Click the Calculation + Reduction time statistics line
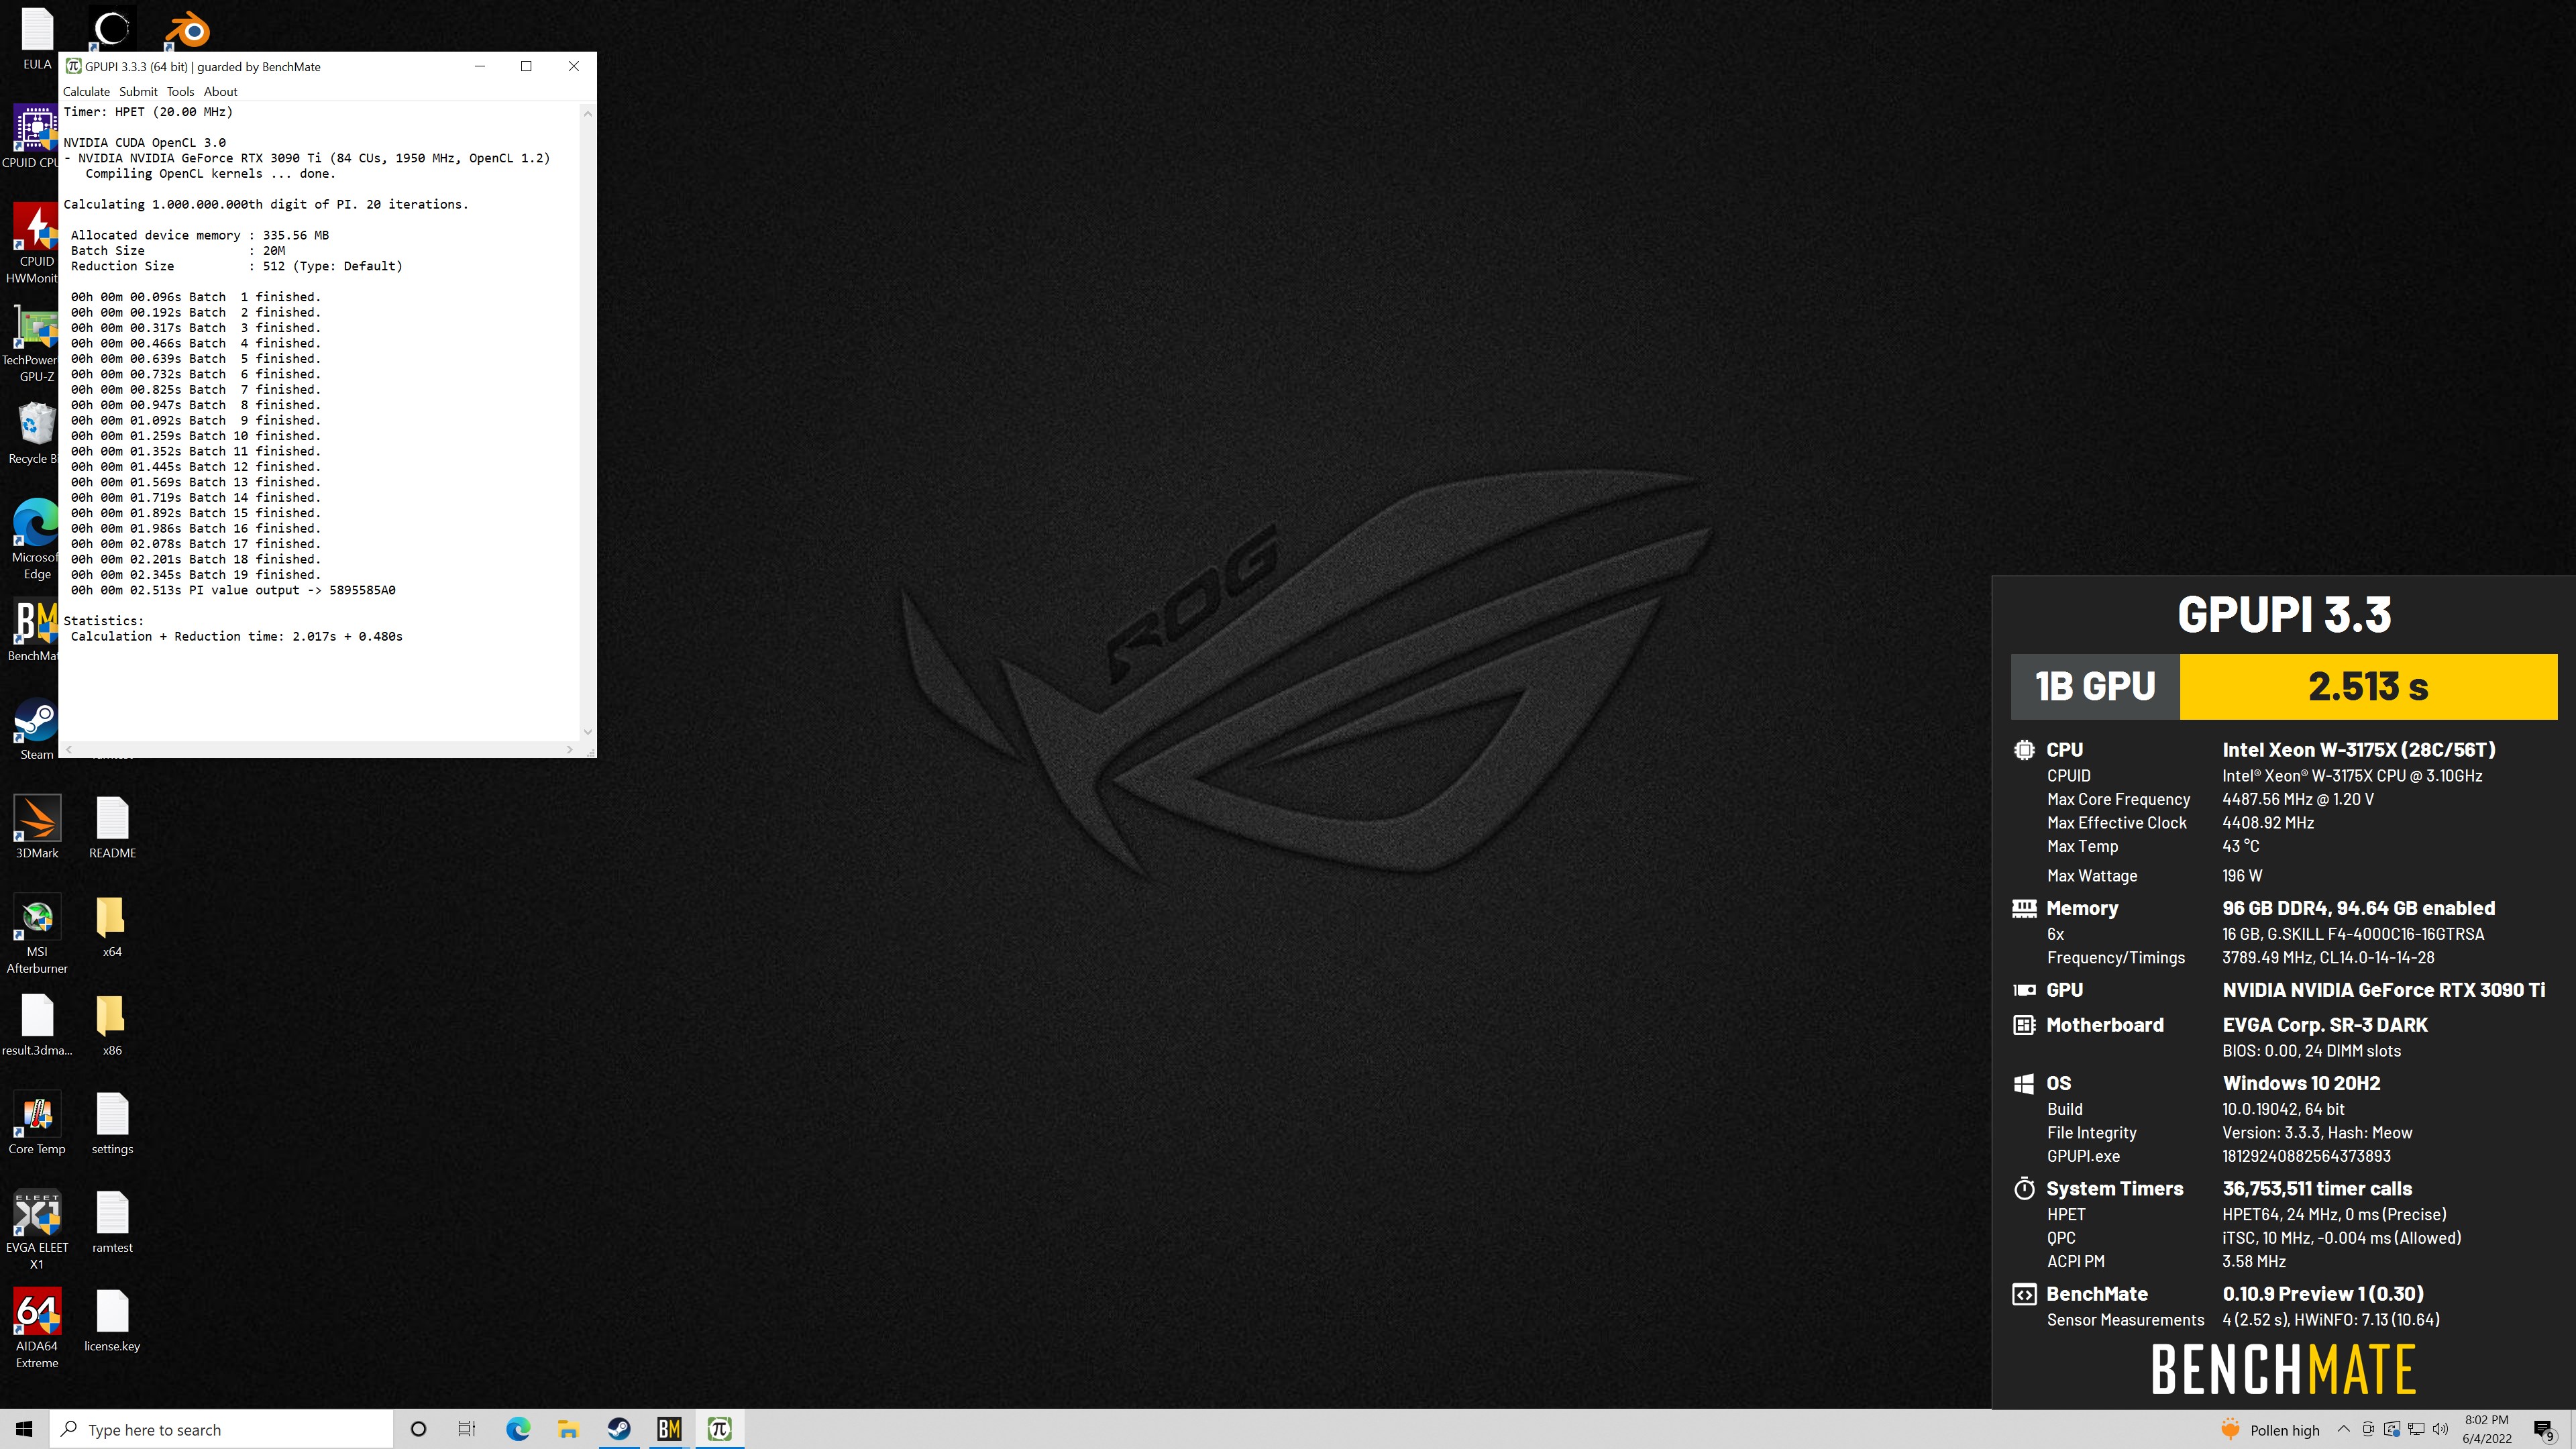 click(237, 636)
